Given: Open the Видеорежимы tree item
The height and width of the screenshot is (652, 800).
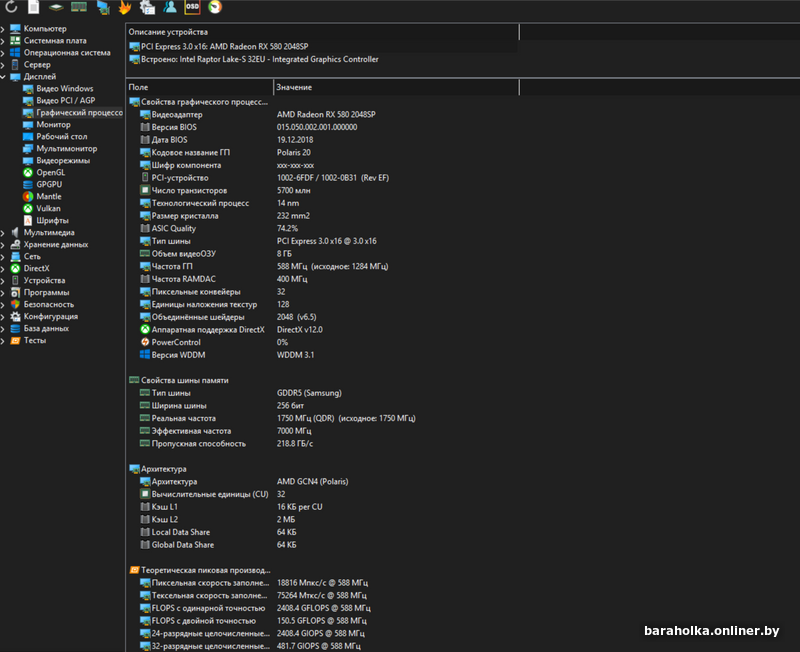Looking at the screenshot, I should (63, 160).
